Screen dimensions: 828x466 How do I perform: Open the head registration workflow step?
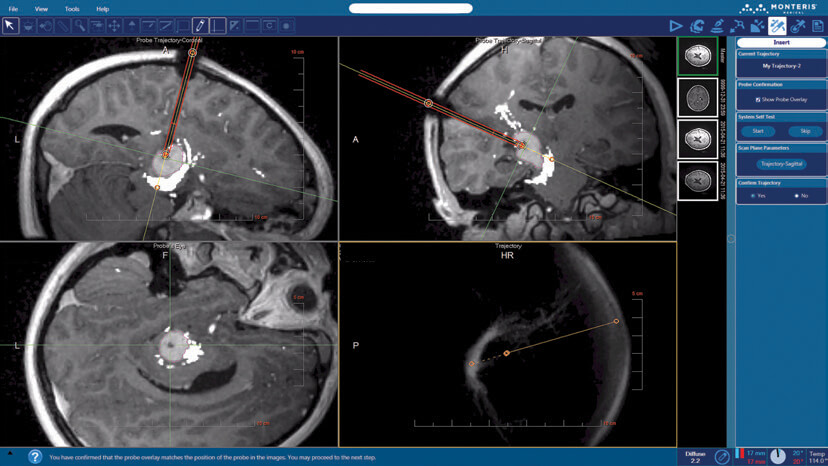point(697,26)
